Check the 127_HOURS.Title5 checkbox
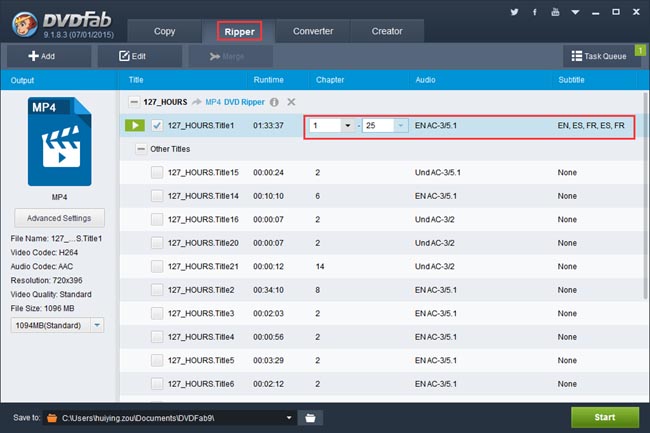Viewport: 650px width, 433px height. point(157,360)
